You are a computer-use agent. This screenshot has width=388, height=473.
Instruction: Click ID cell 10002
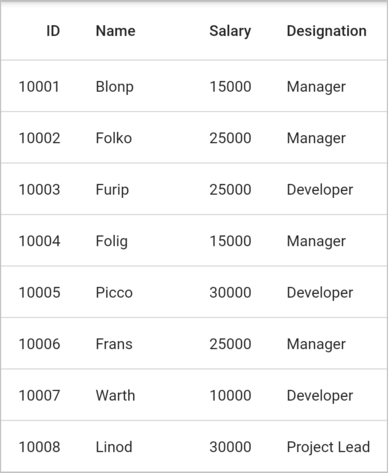point(39,138)
